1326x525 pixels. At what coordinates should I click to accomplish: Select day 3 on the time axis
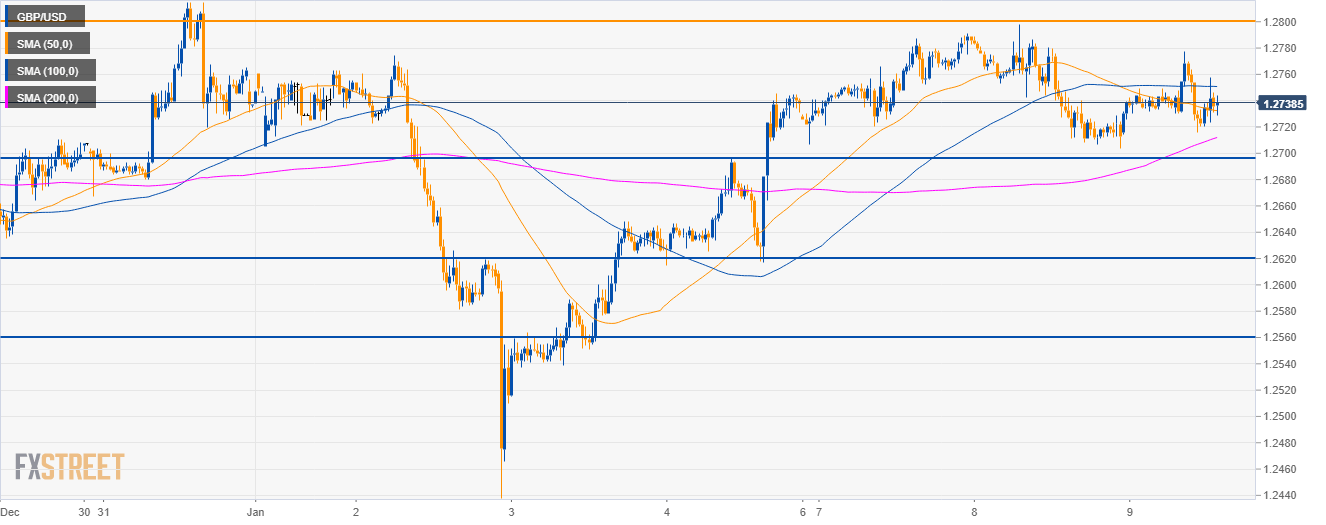tap(511, 510)
